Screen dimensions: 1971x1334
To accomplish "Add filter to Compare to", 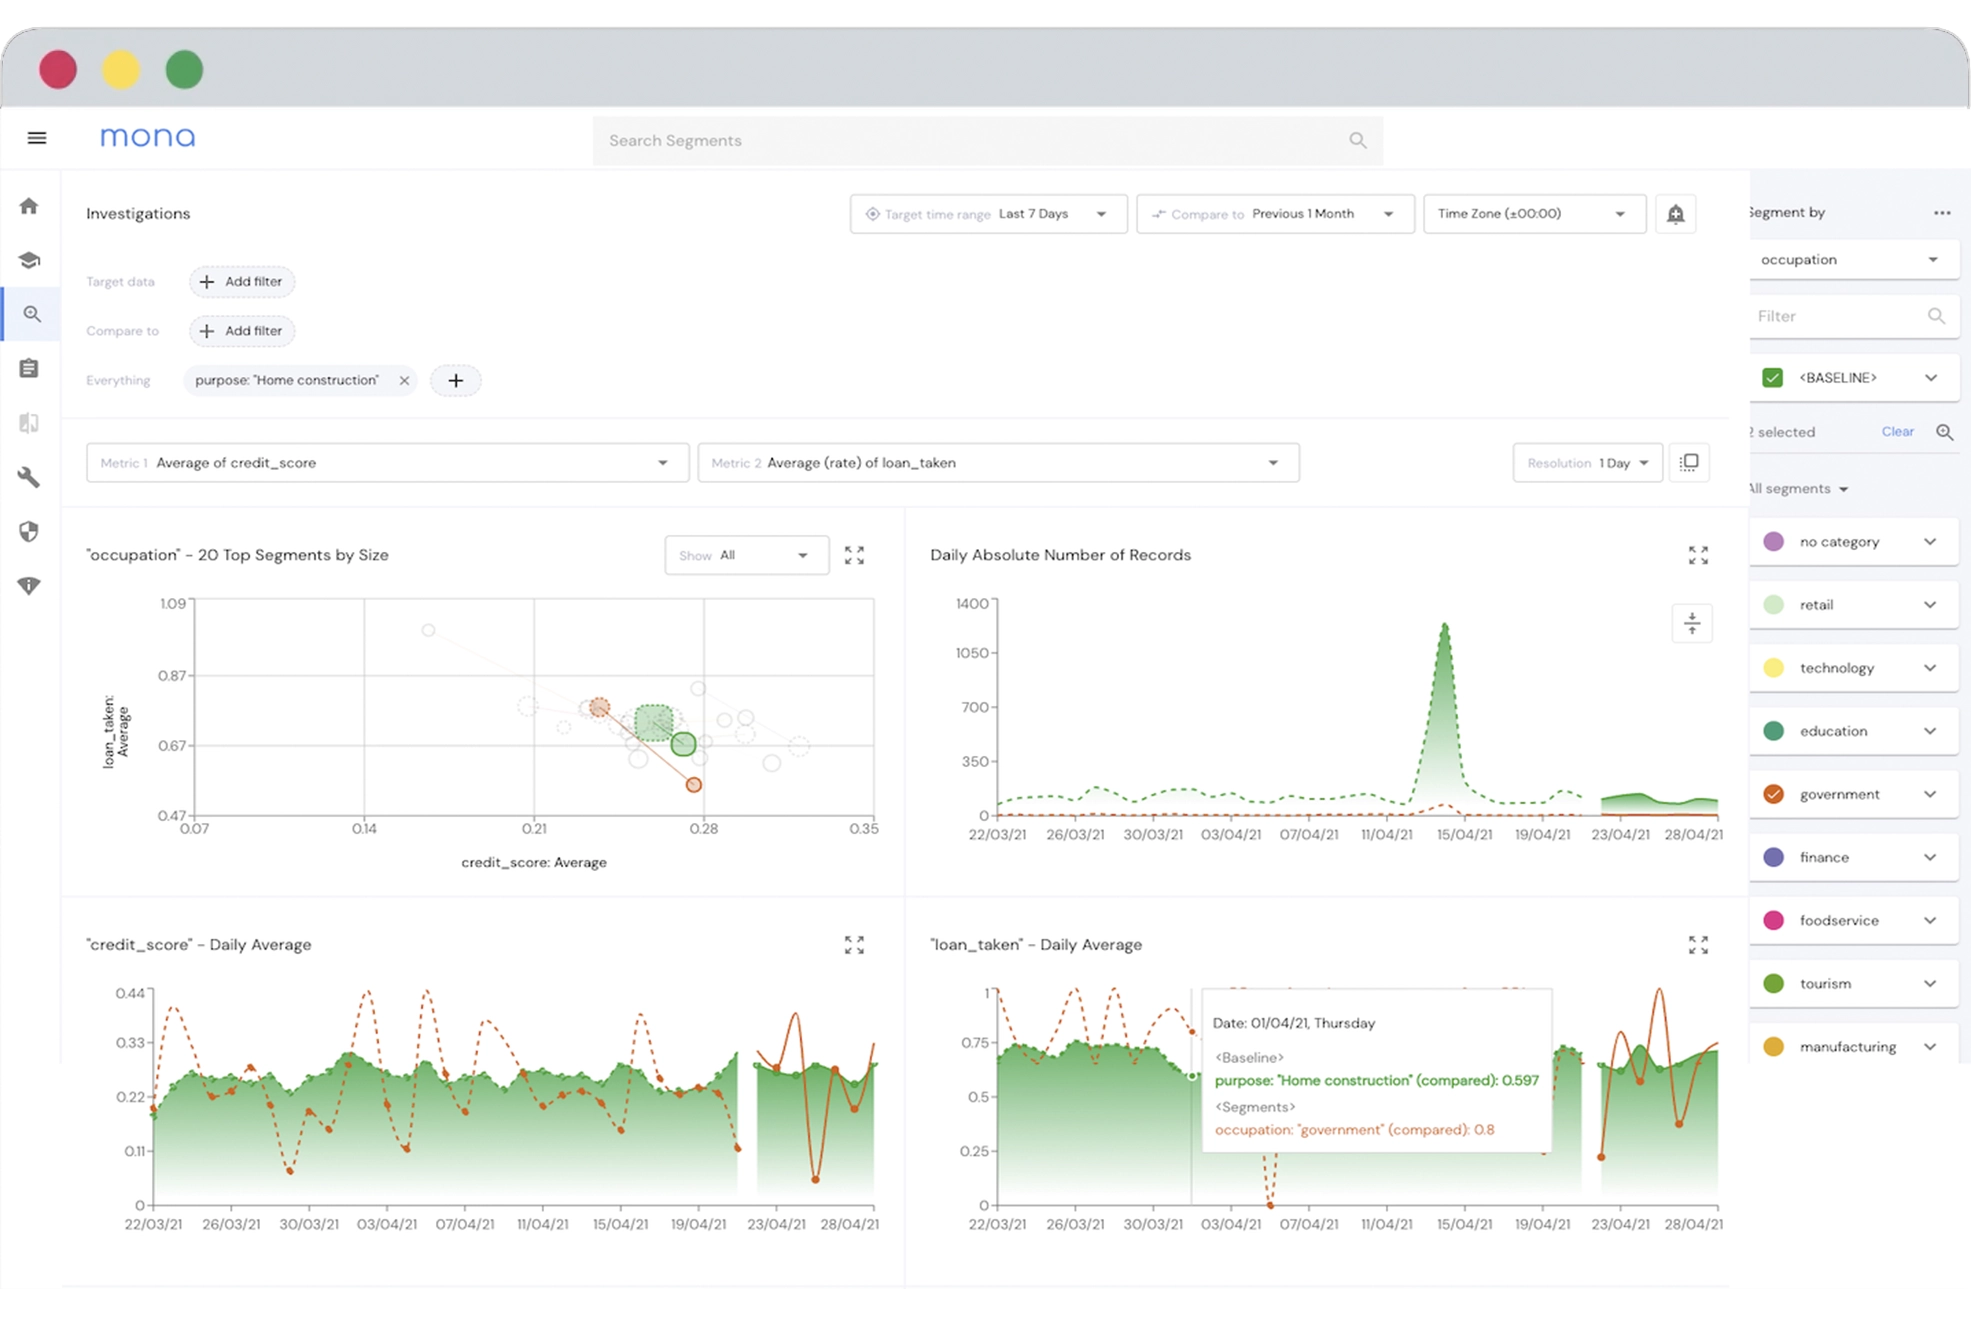I will point(242,331).
